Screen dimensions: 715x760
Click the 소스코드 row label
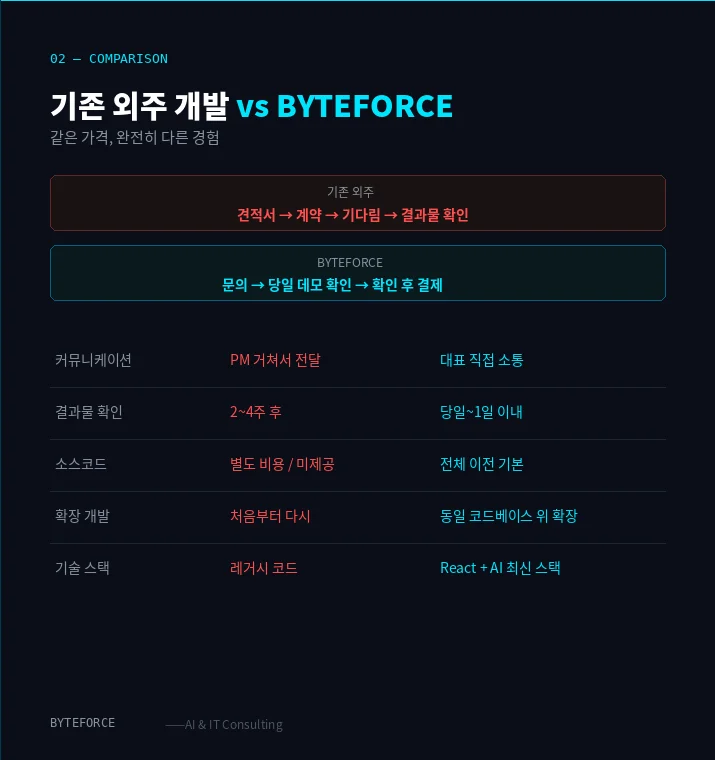[81, 464]
